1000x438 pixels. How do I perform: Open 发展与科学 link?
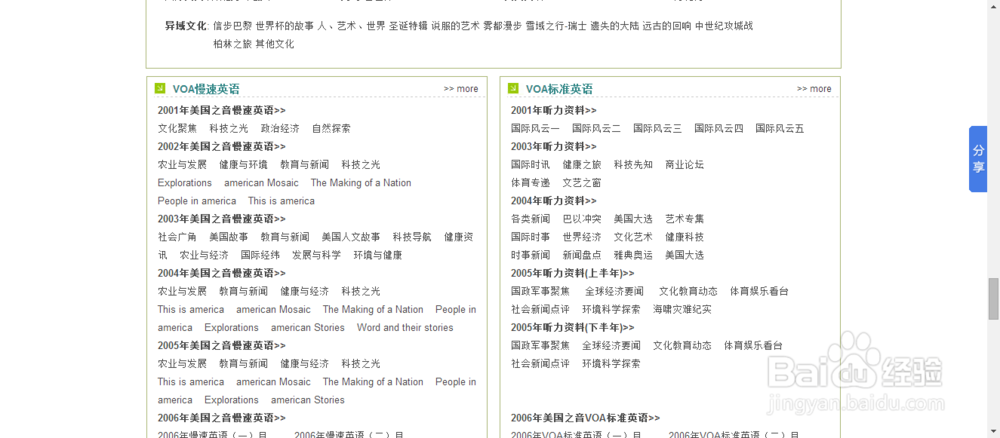pyautogui.click(x=316, y=255)
